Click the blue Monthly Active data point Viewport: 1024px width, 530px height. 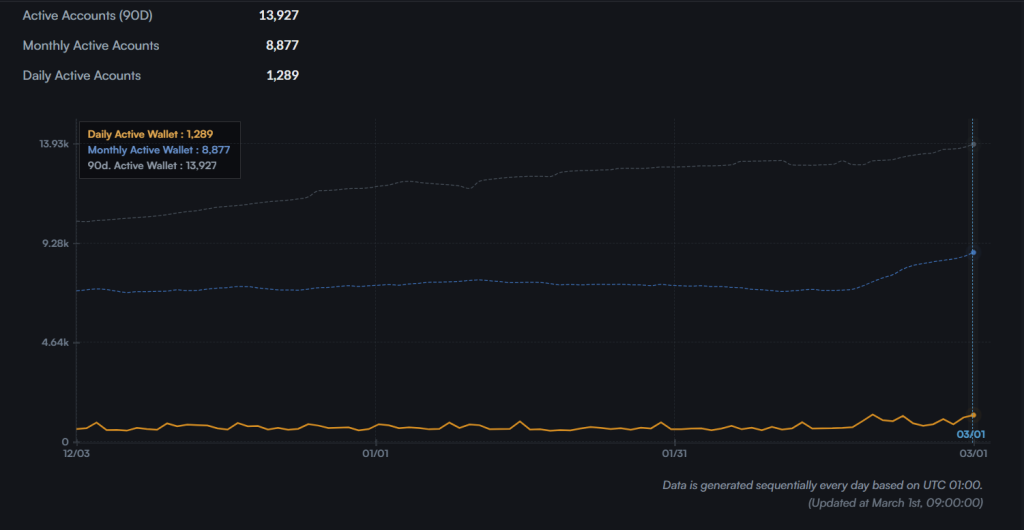(973, 252)
